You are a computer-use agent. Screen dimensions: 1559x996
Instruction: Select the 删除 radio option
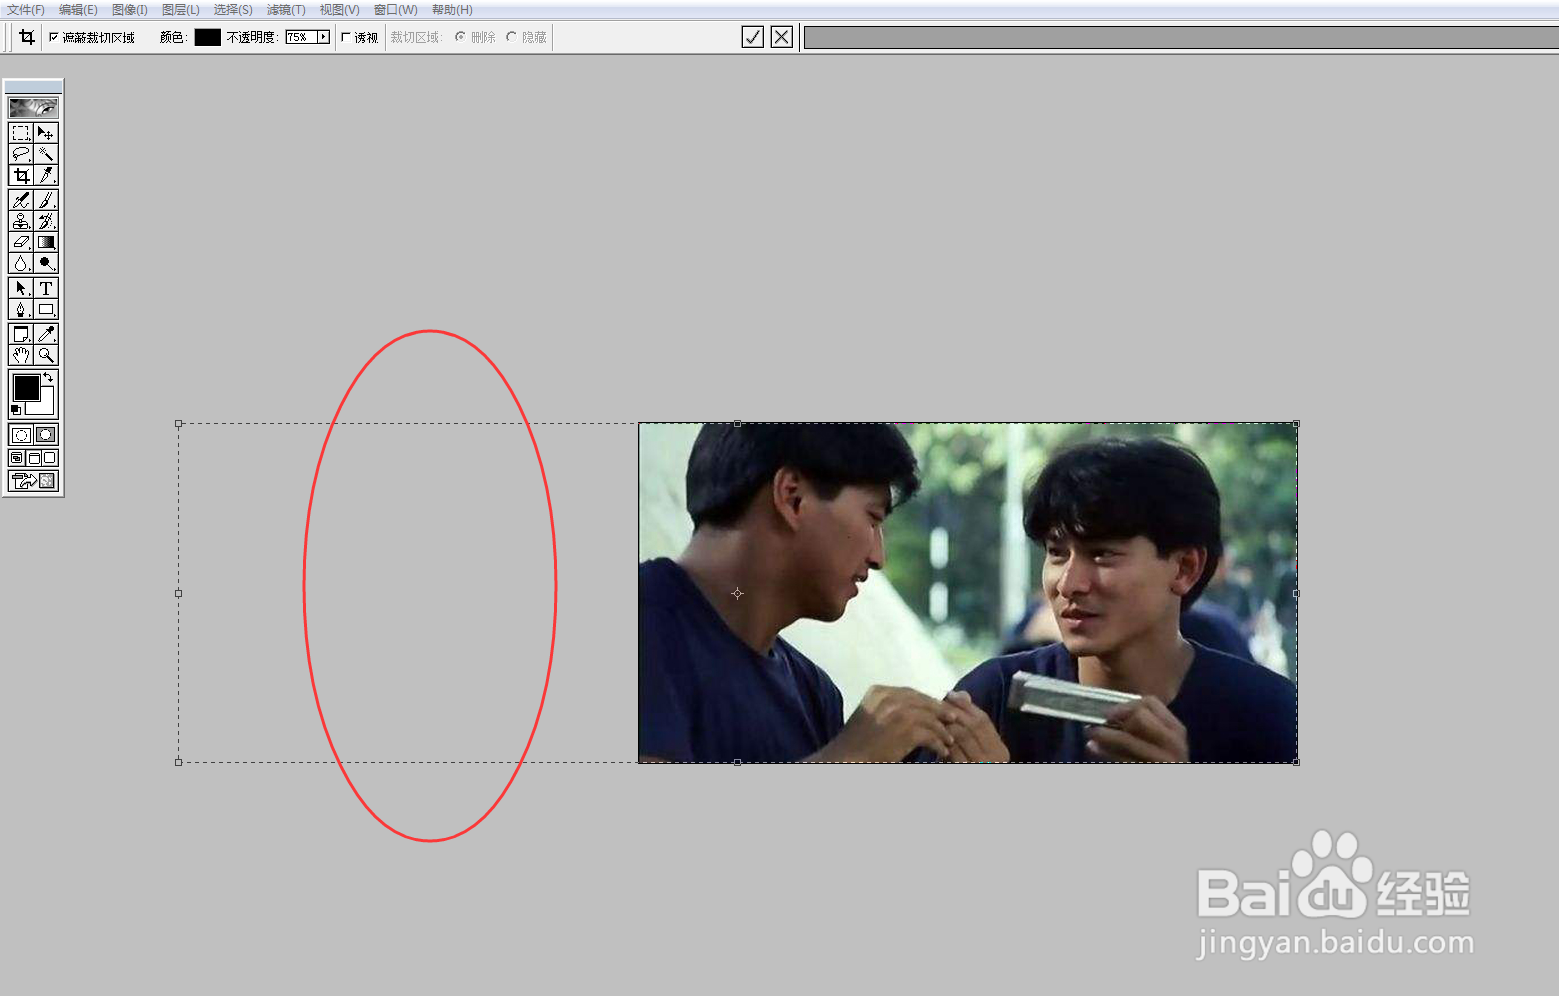pos(460,37)
